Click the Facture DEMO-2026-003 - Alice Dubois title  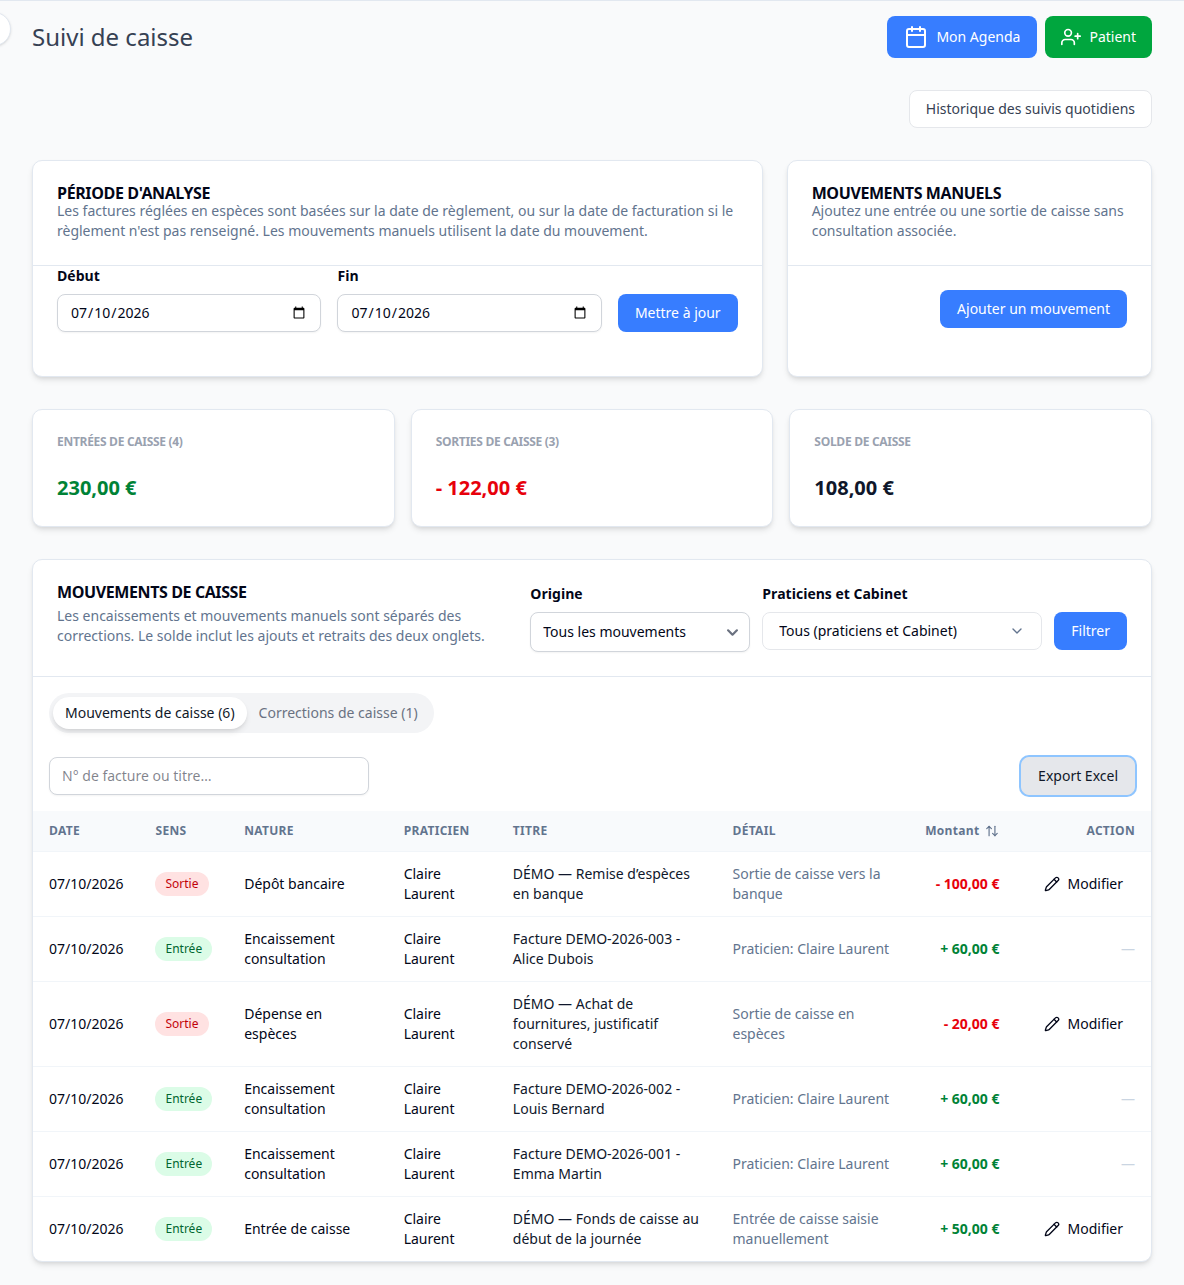click(596, 949)
